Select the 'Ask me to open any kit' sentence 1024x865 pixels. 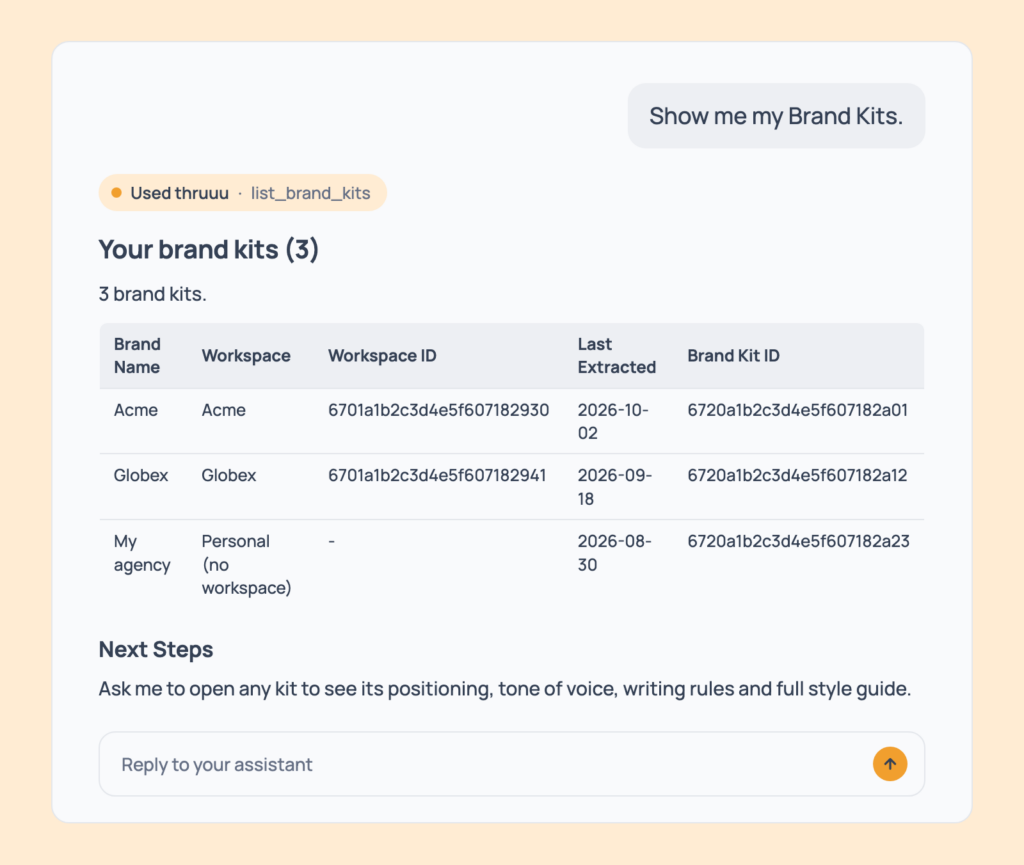pyautogui.click(x=504, y=689)
